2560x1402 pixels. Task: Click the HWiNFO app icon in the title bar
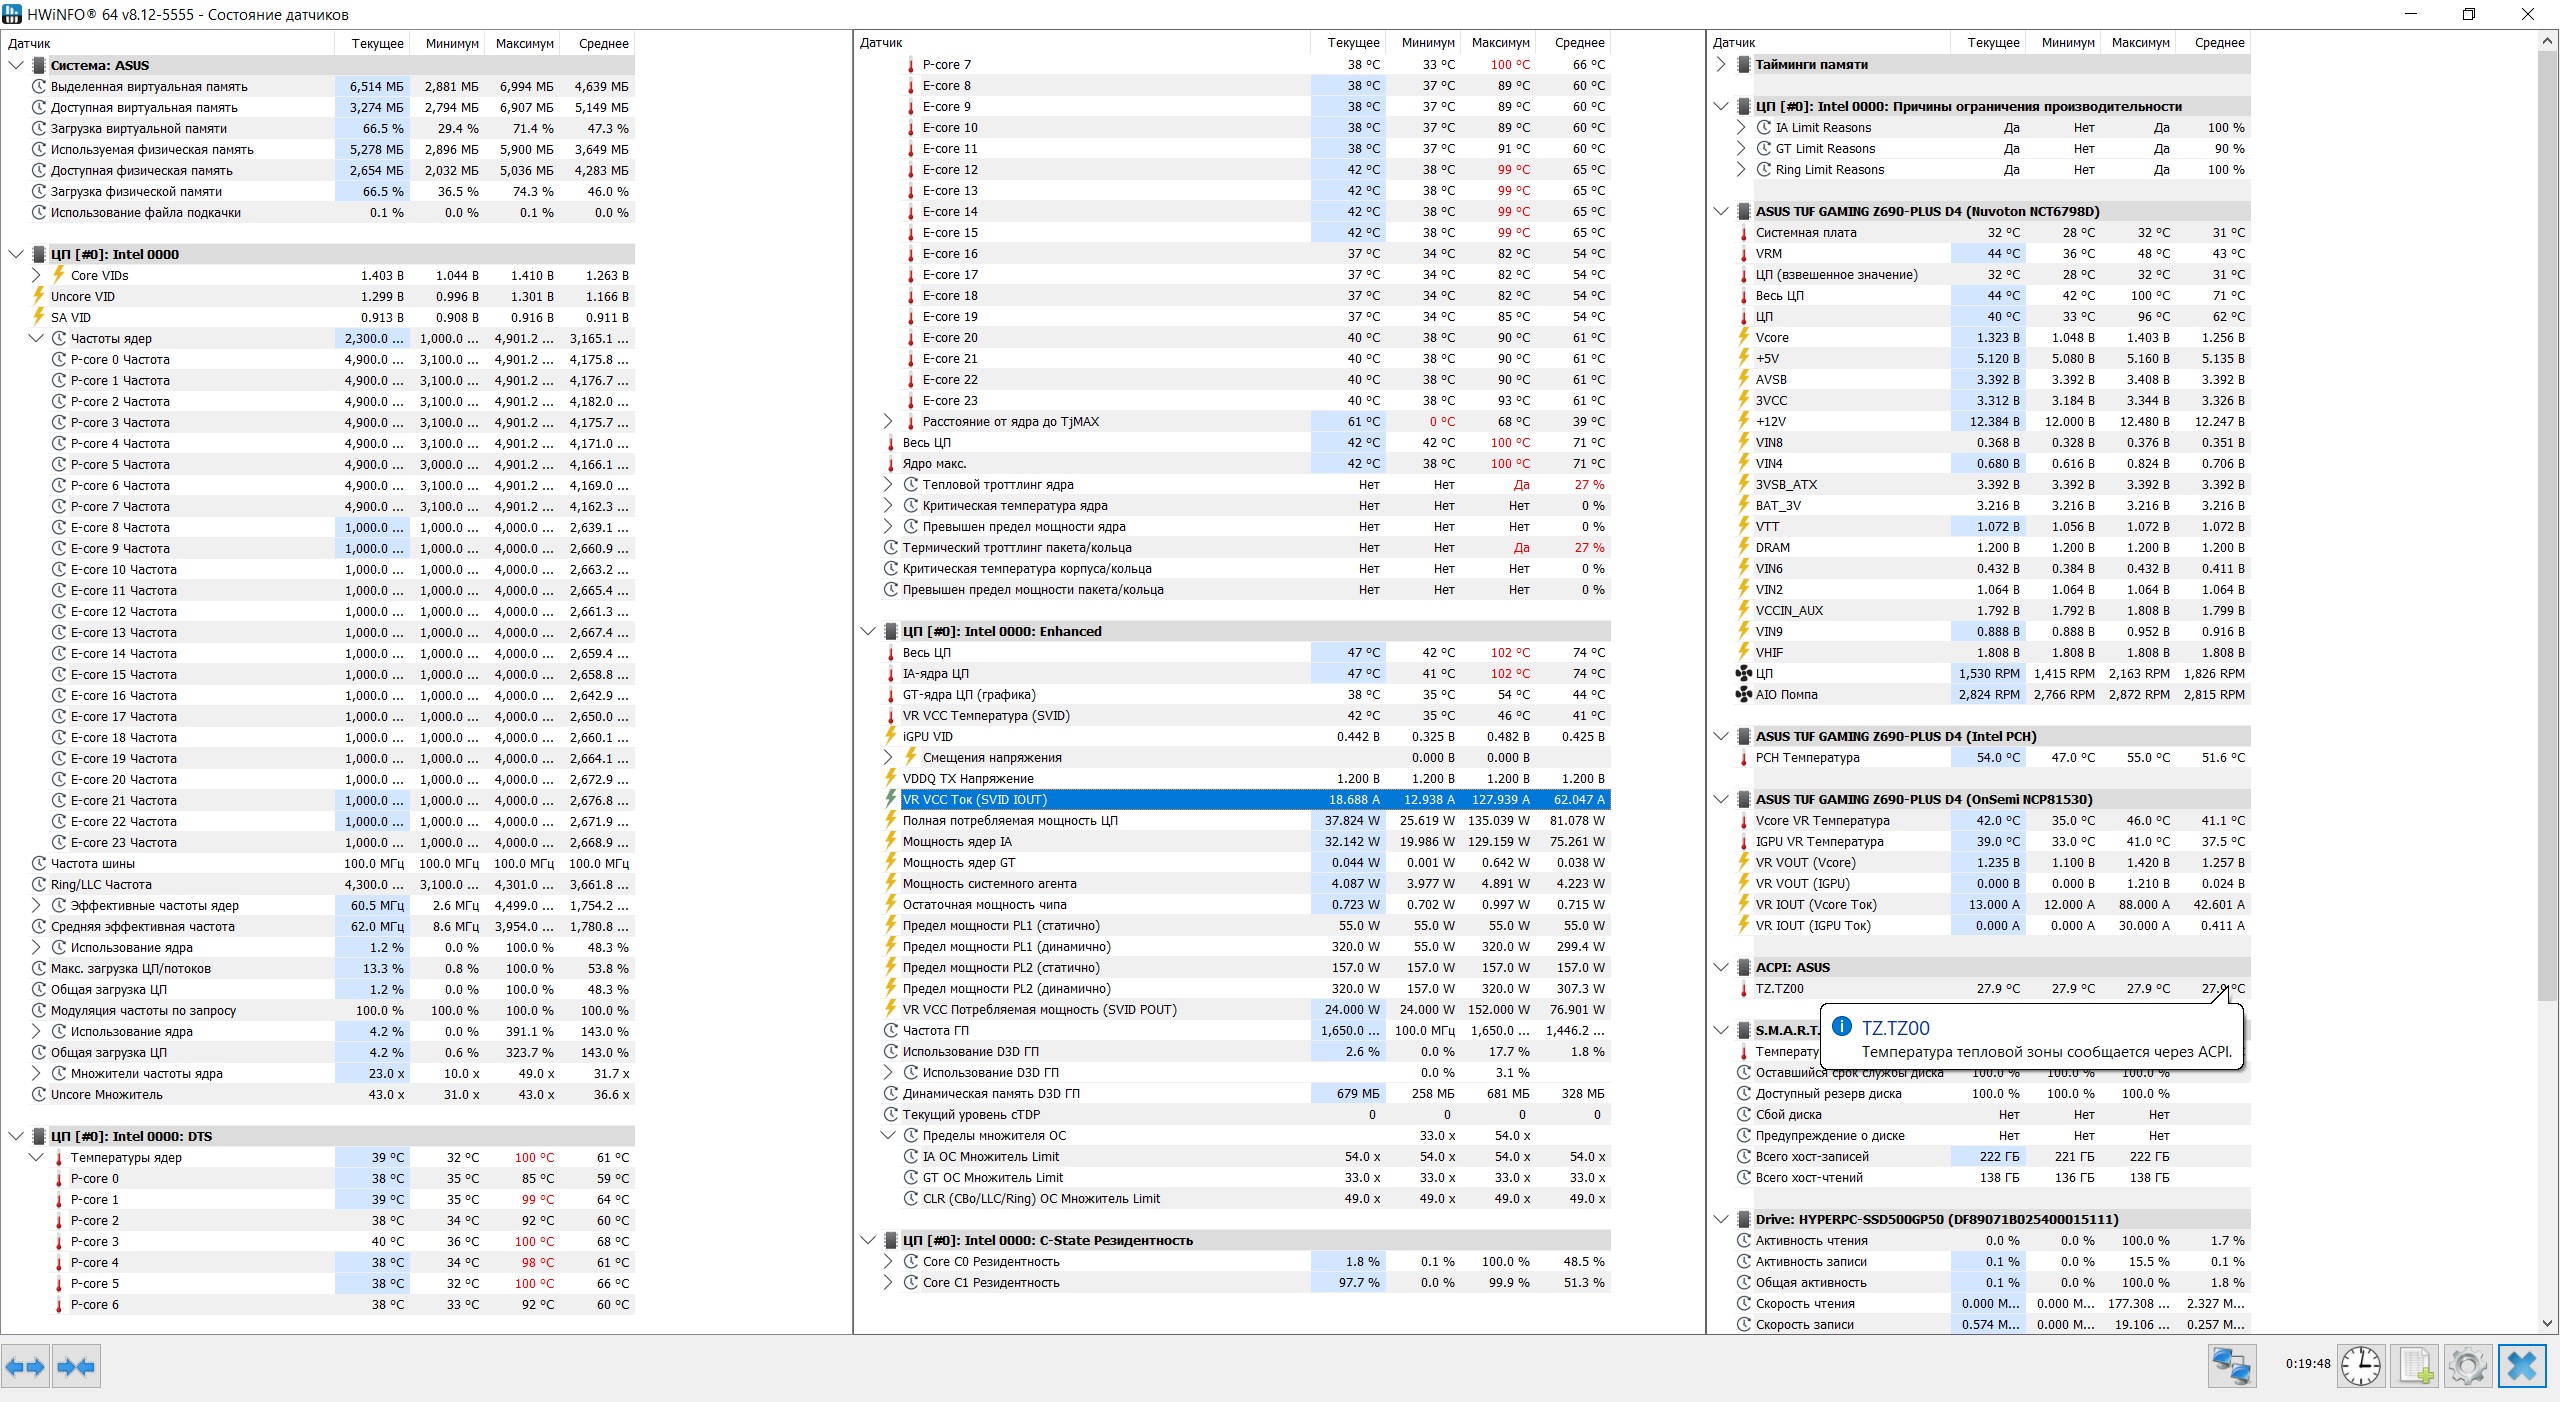tap(12, 14)
